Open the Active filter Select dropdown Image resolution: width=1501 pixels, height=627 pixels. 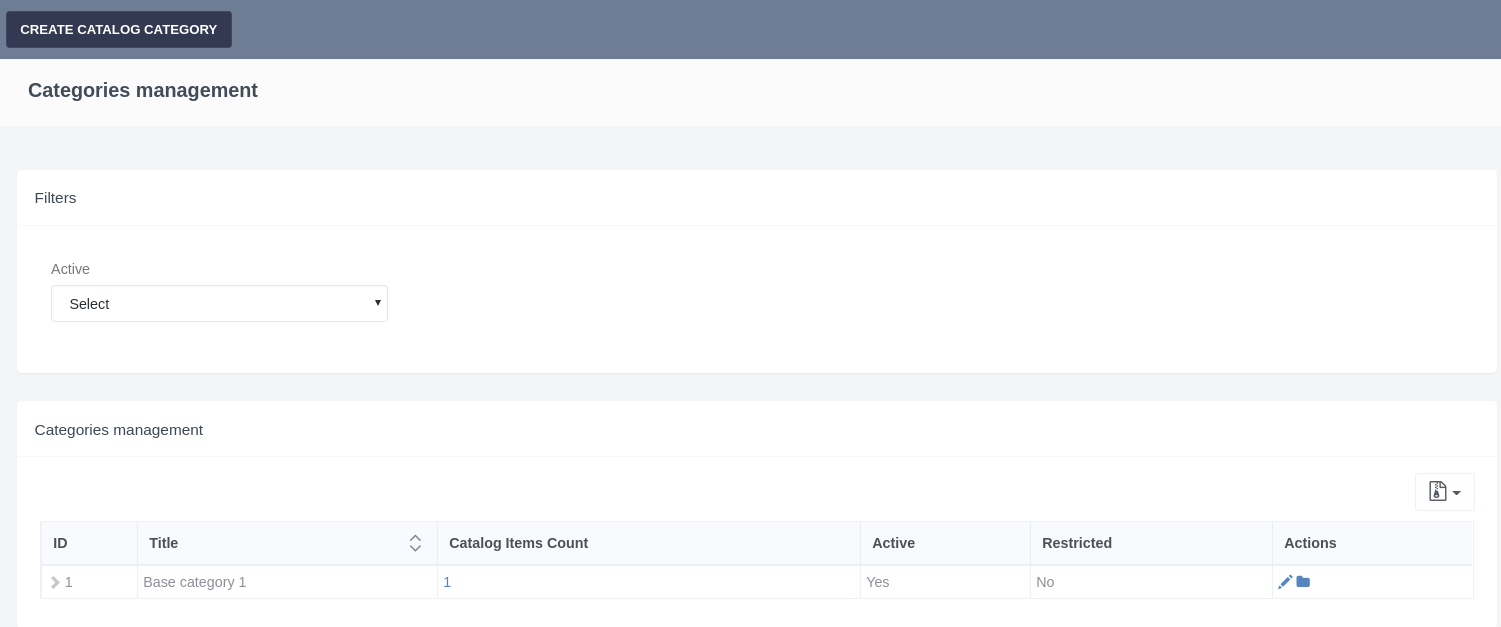219,304
